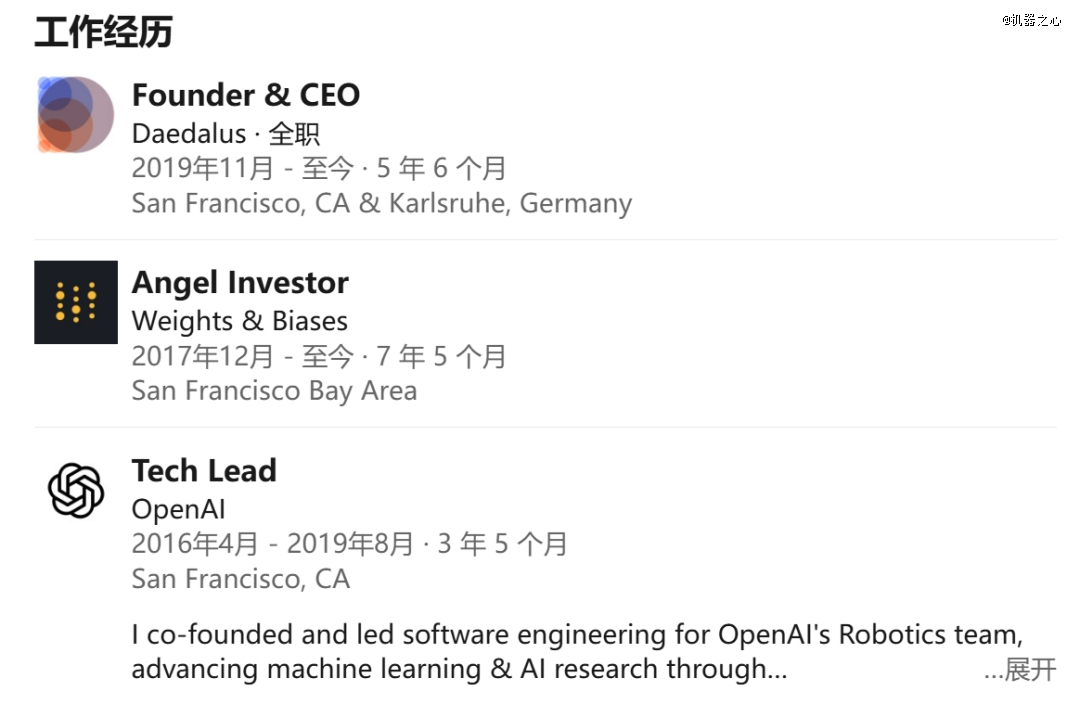The width and height of the screenshot is (1080, 704).
Task: Click San Francisco Bay Area location text
Action: point(274,390)
